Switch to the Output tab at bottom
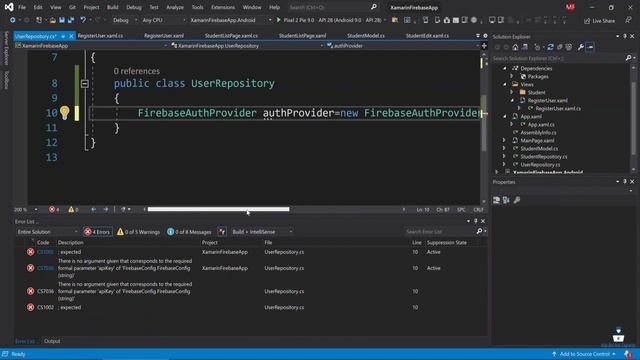This screenshot has height=360, width=640. (x=52, y=341)
